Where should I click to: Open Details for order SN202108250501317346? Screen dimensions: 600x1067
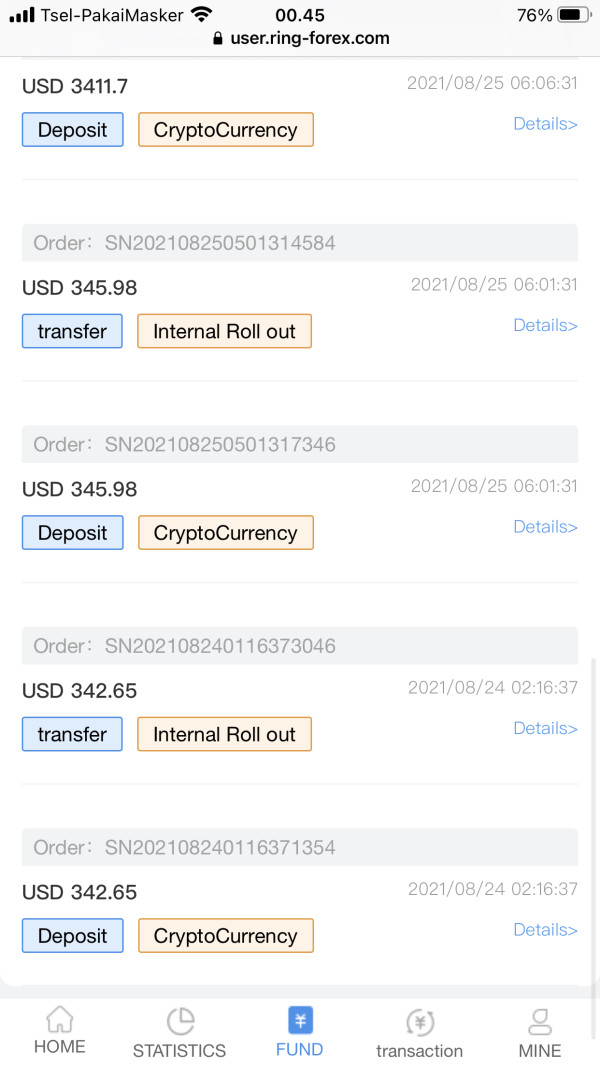click(545, 527)
